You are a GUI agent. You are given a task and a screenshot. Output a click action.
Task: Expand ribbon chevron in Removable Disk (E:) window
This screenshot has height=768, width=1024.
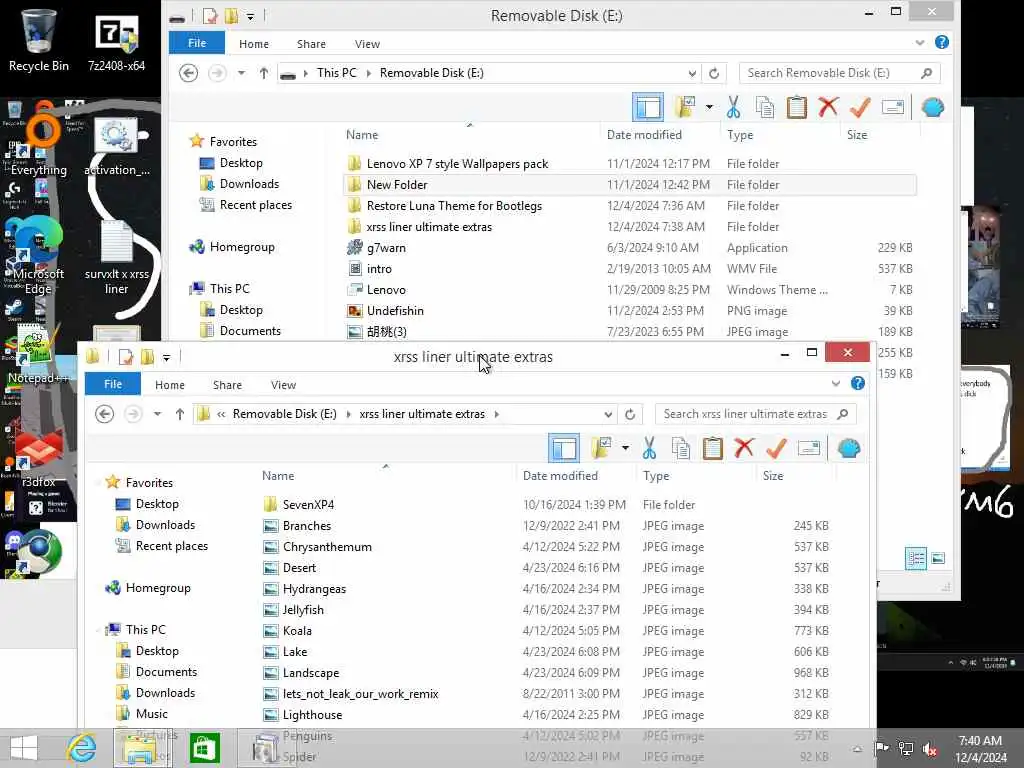coord(920,43)
